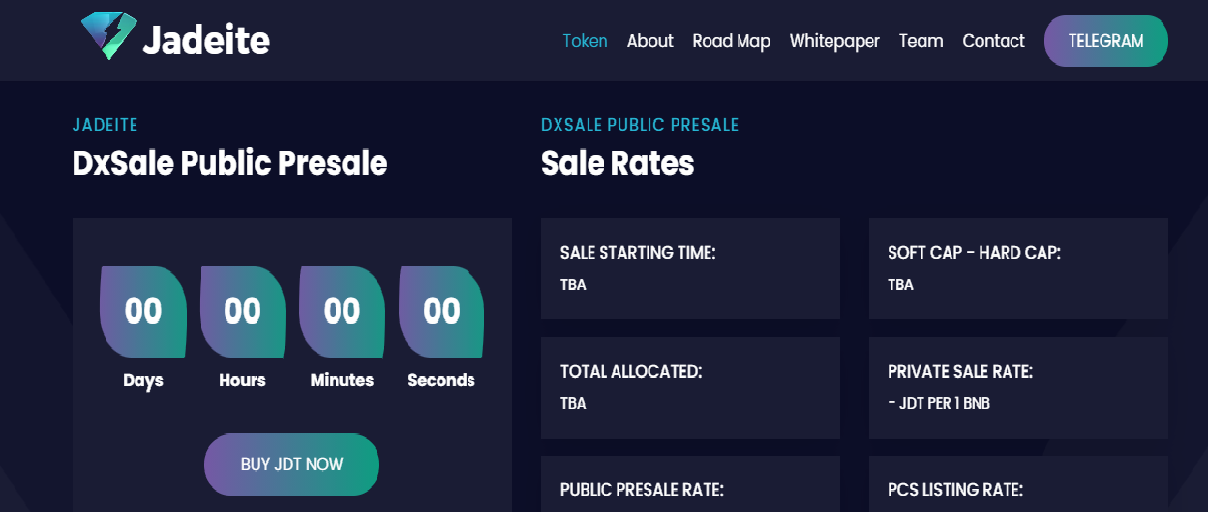Open the Road Map menu link
Image resolution: width=1208 pixels, height=512 pixels.
[732, 41]
